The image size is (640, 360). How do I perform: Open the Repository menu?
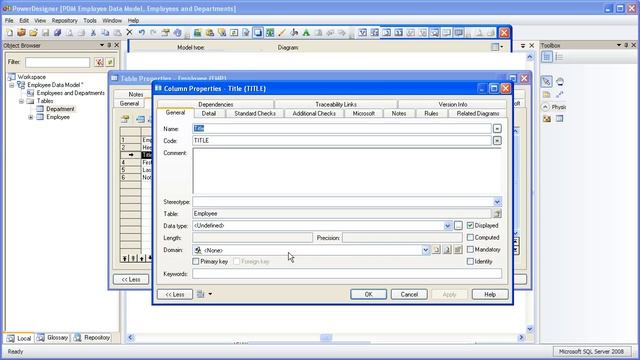coord(64,20)
